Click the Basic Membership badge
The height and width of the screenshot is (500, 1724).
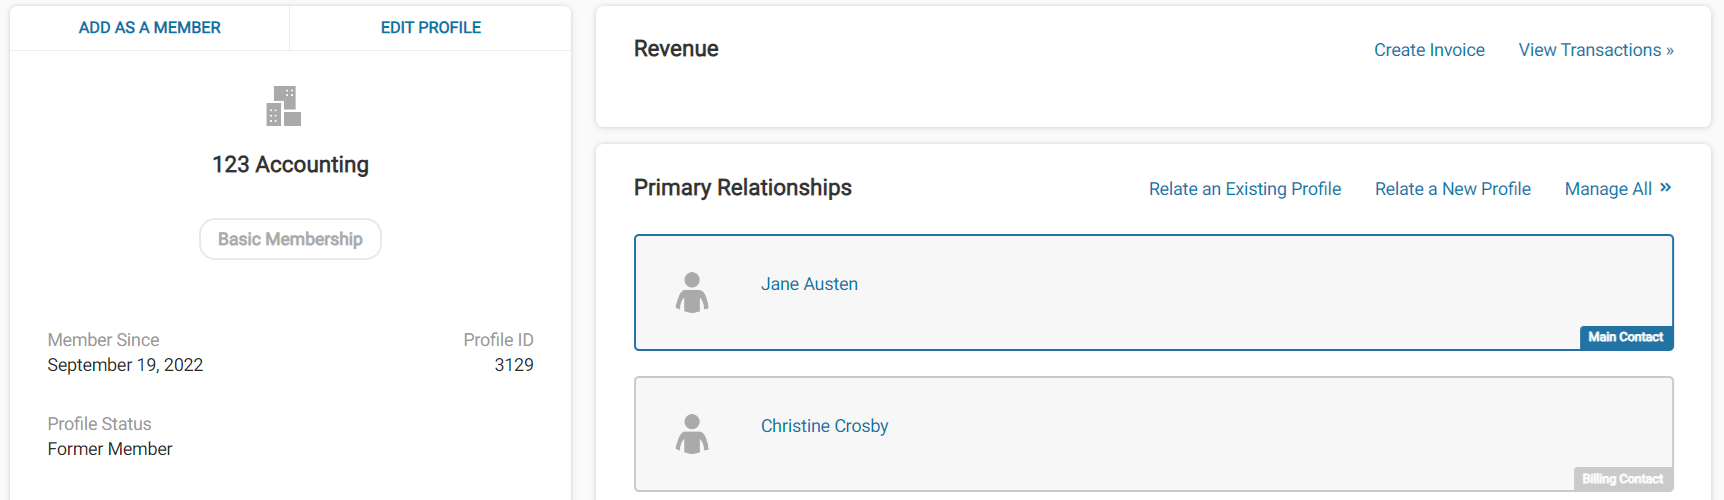coord(290,239)
